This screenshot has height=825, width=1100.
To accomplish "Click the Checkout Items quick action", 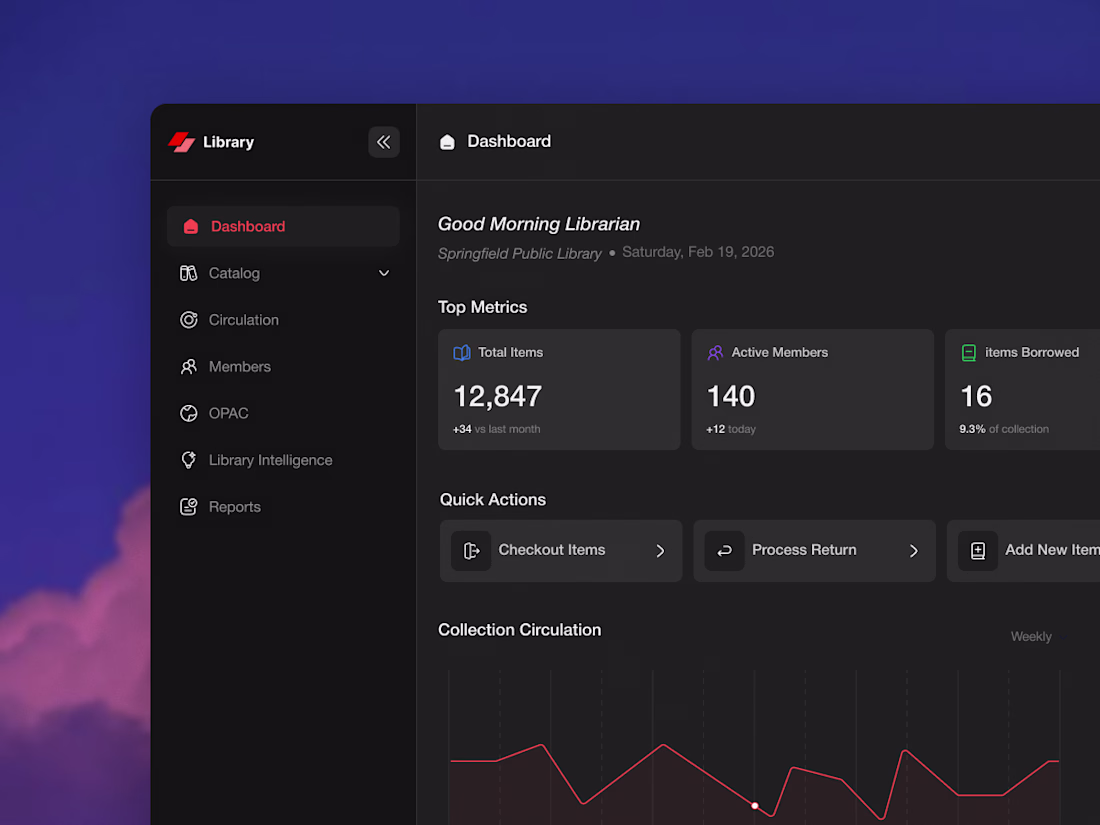I will tap(561, 551).
